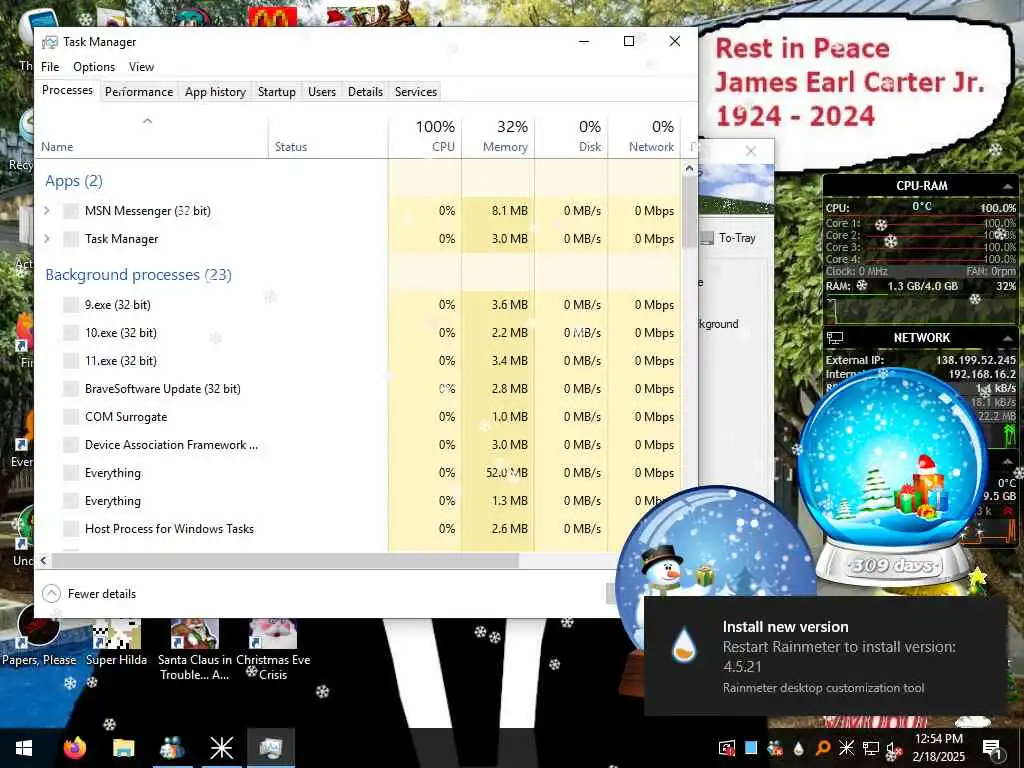Select the 9.exe (32 bit) process
This screenshot has width=1024, height=768.
118,305
